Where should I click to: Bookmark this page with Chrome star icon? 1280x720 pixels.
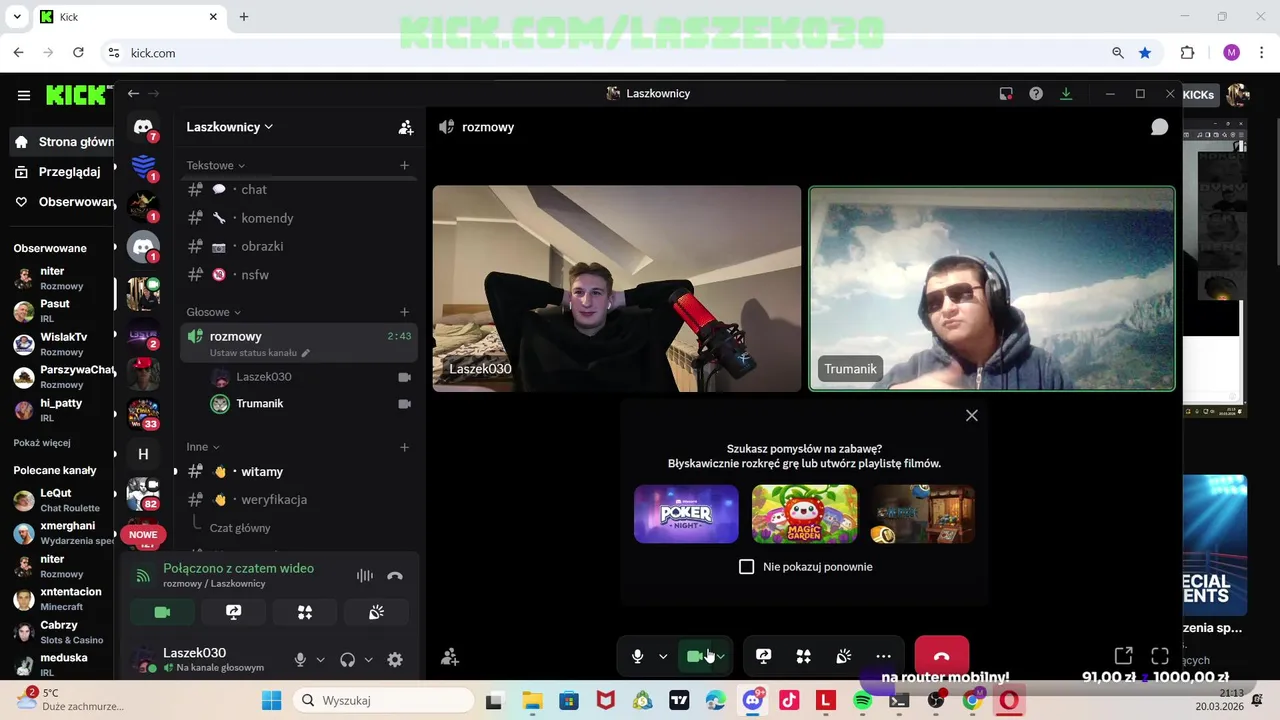(1145, 52)
